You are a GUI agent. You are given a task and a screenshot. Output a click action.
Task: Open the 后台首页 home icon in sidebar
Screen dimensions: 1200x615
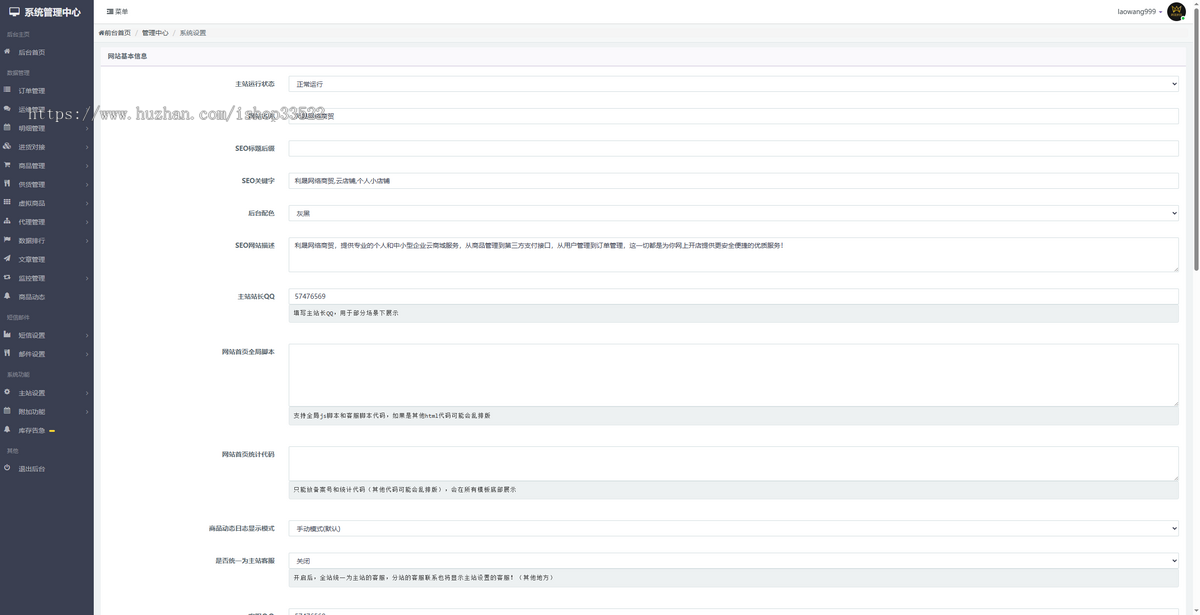coord(7,52)
